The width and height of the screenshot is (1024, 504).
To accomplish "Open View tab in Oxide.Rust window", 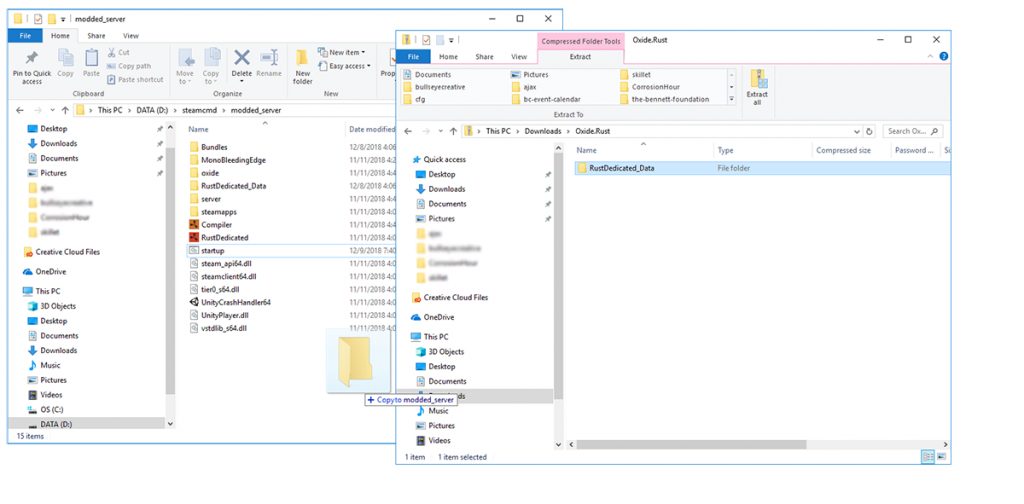I will tap(519, 57).
